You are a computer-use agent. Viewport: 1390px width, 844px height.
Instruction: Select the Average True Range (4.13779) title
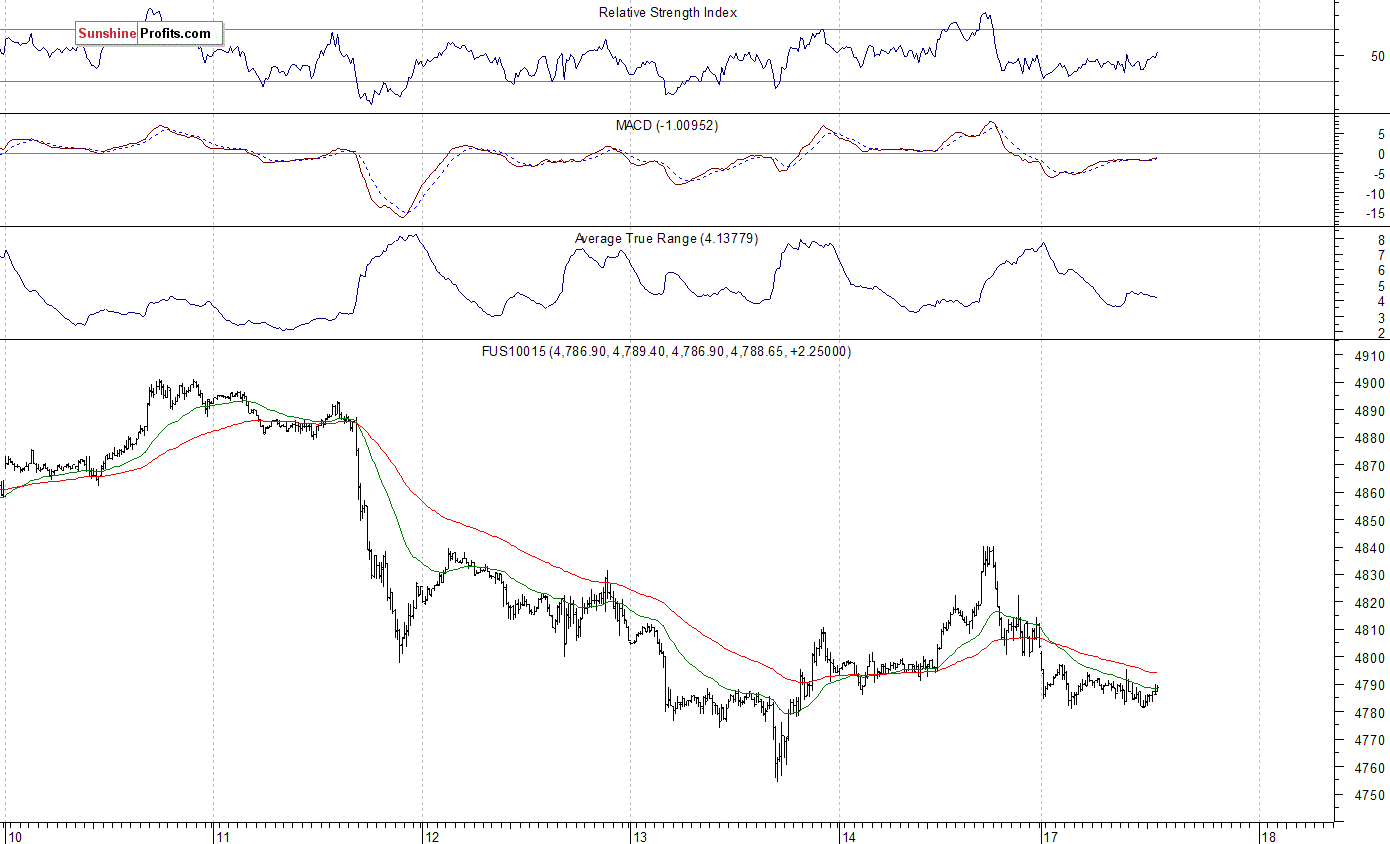click(x=666, y=238)
